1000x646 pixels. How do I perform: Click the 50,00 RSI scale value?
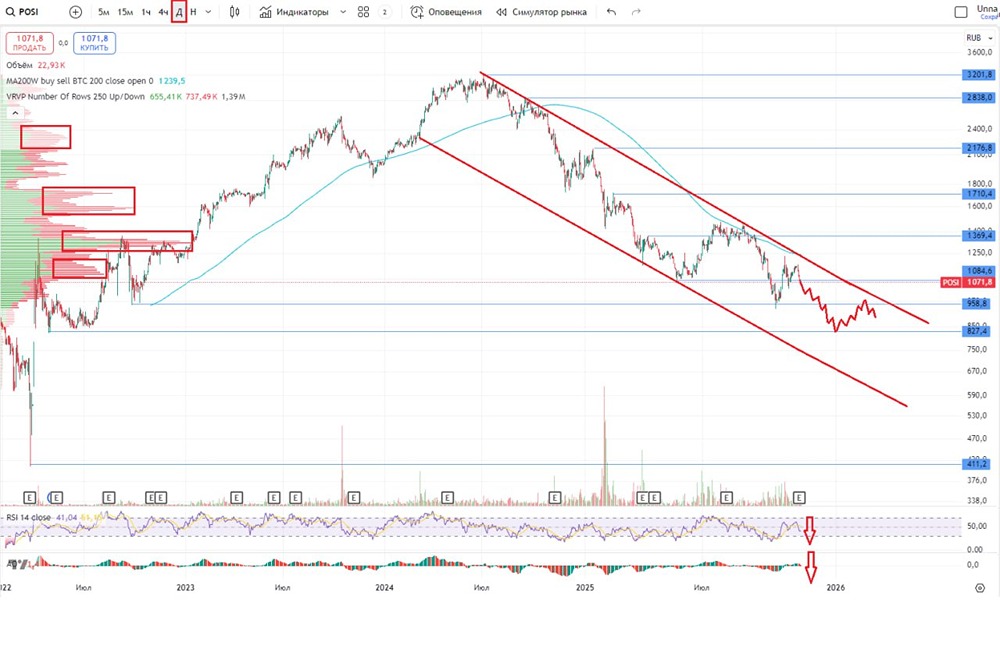975,526
